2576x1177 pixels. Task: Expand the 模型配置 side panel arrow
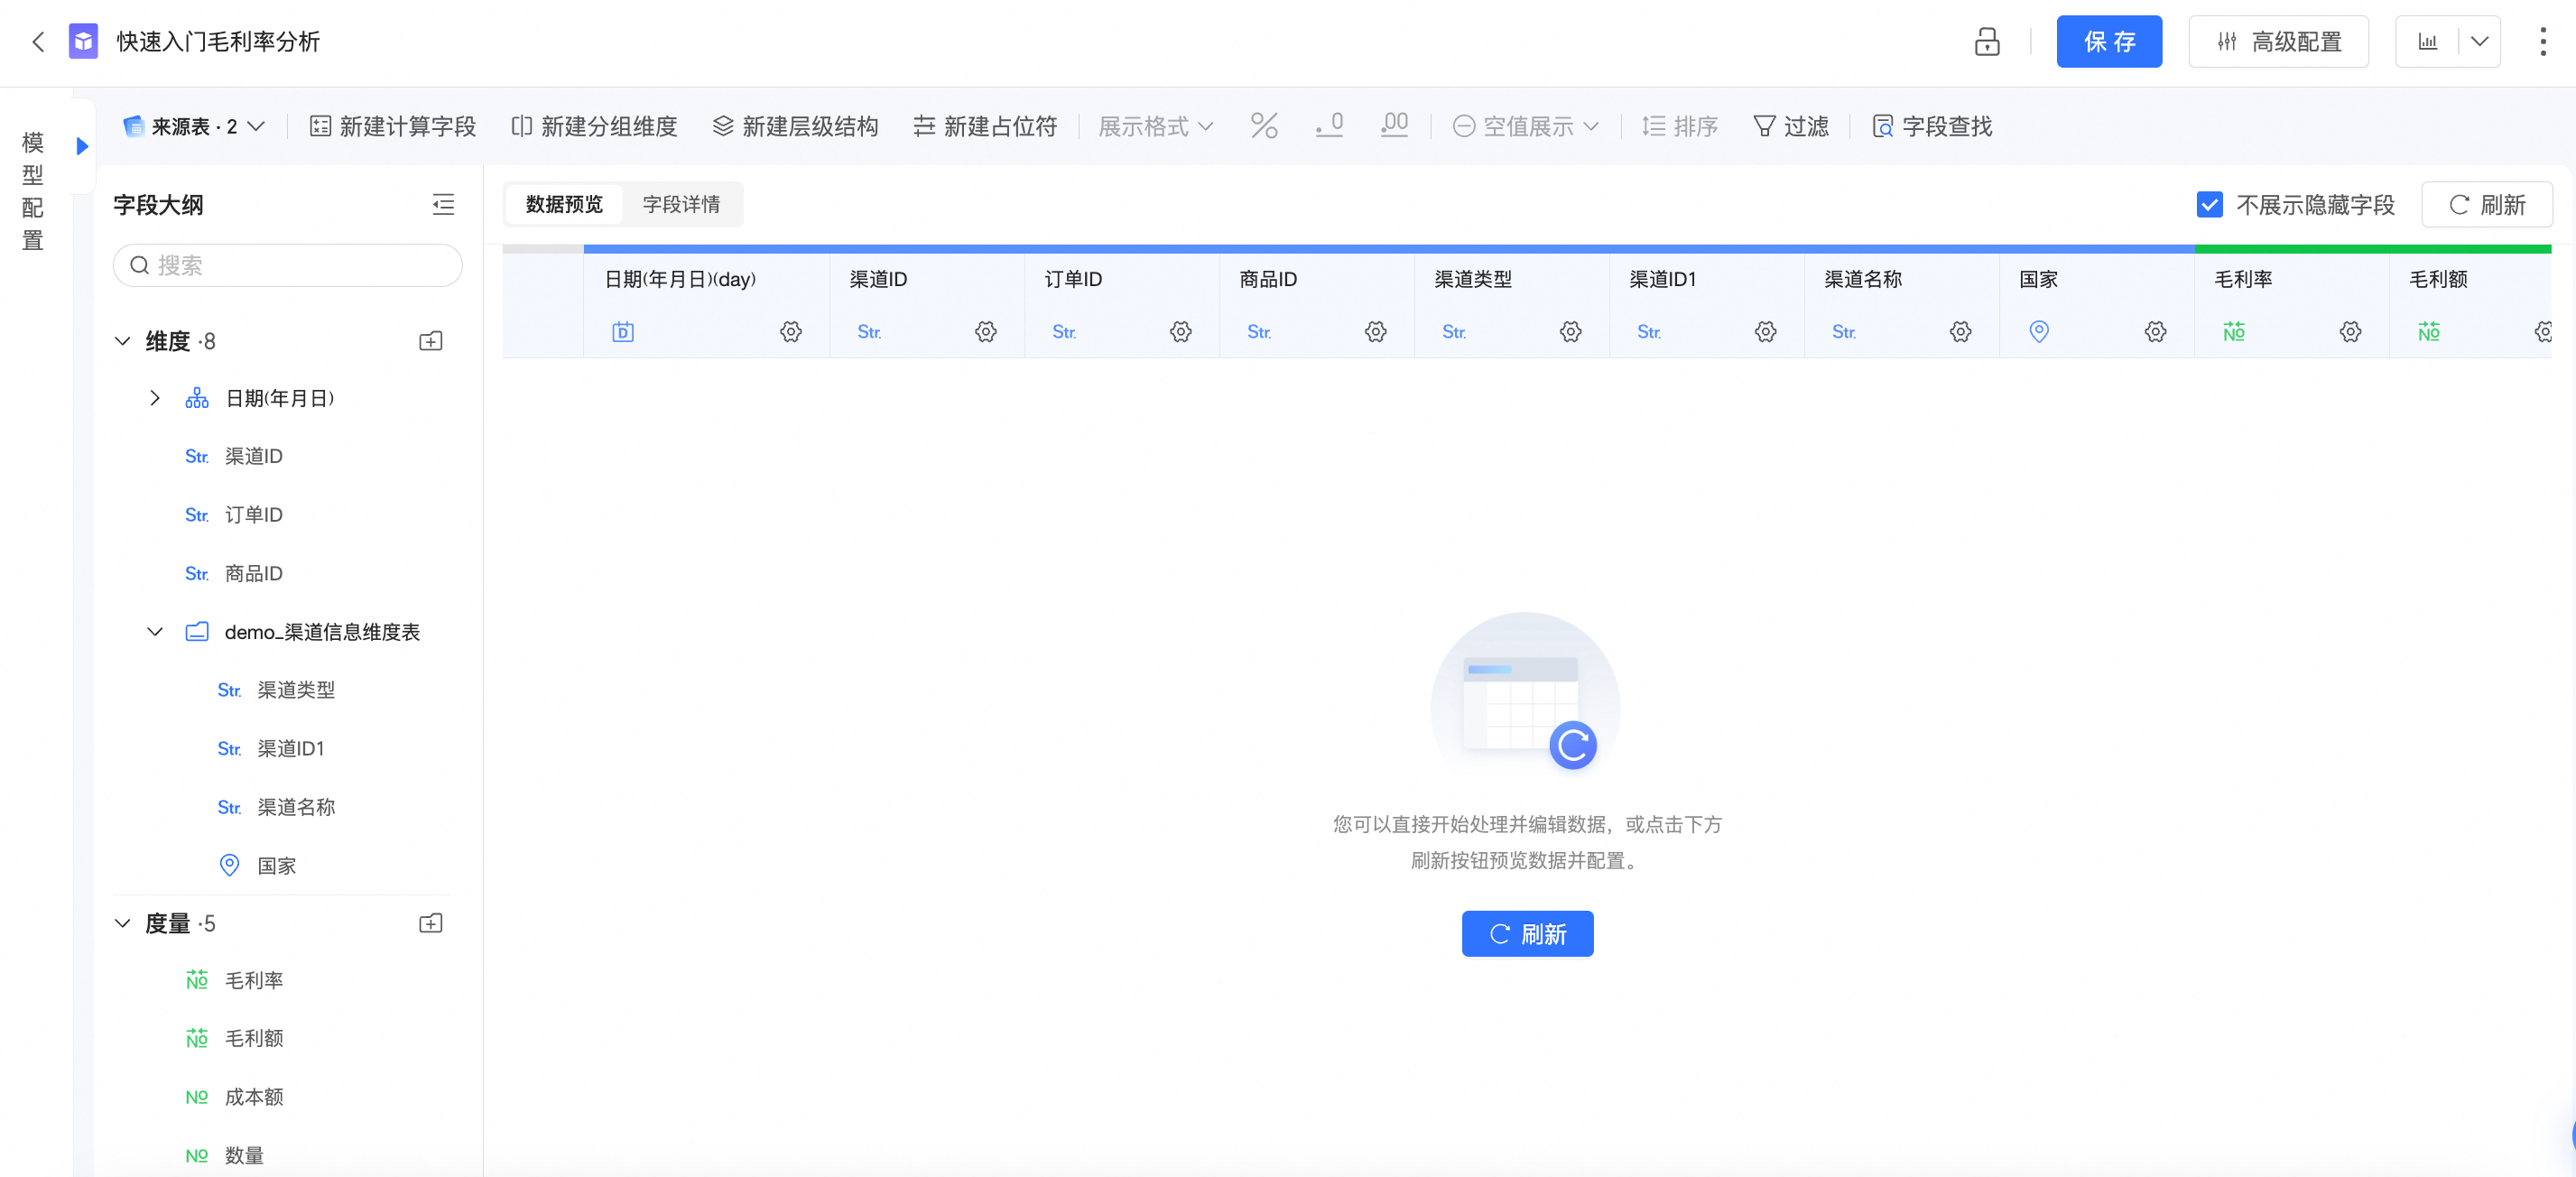pyautogui.click(x=83, y=146)
